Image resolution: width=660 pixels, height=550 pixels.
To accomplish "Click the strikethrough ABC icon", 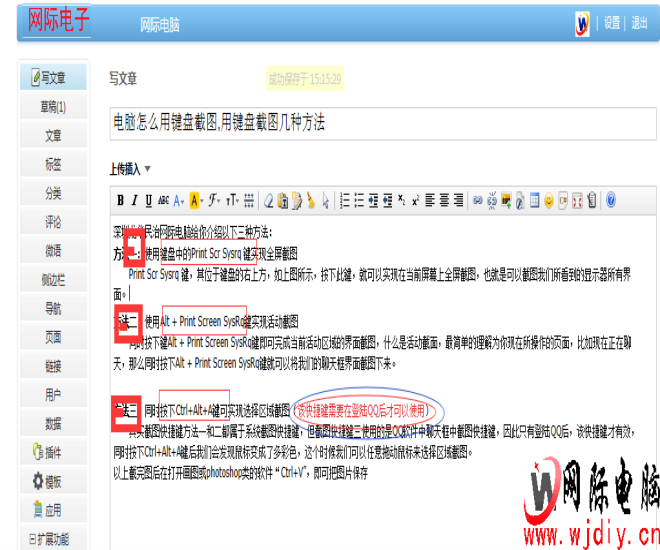I will [x=163, y=200].
